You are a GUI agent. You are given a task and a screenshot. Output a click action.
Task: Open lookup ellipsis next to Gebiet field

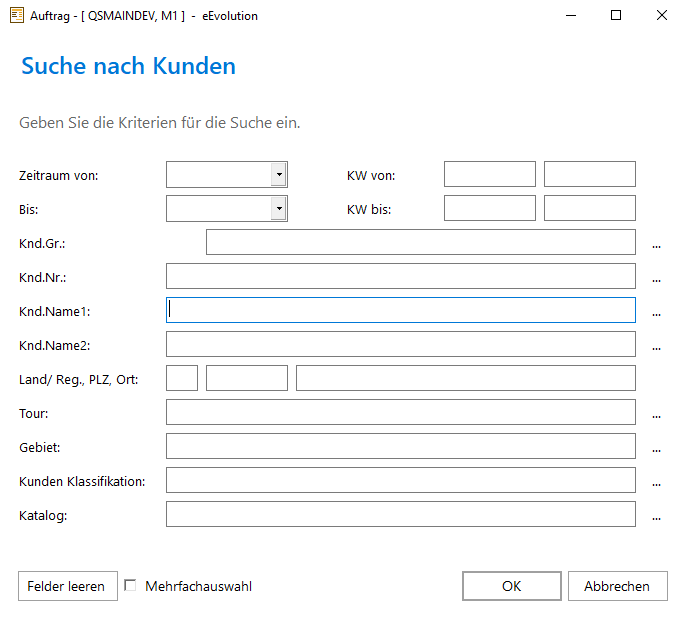pos(656,448)
